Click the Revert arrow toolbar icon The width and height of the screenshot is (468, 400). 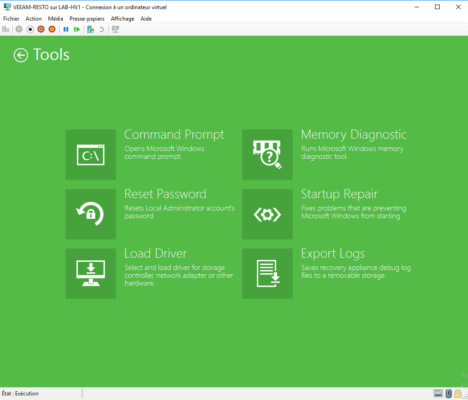click(x=102, y=29)
